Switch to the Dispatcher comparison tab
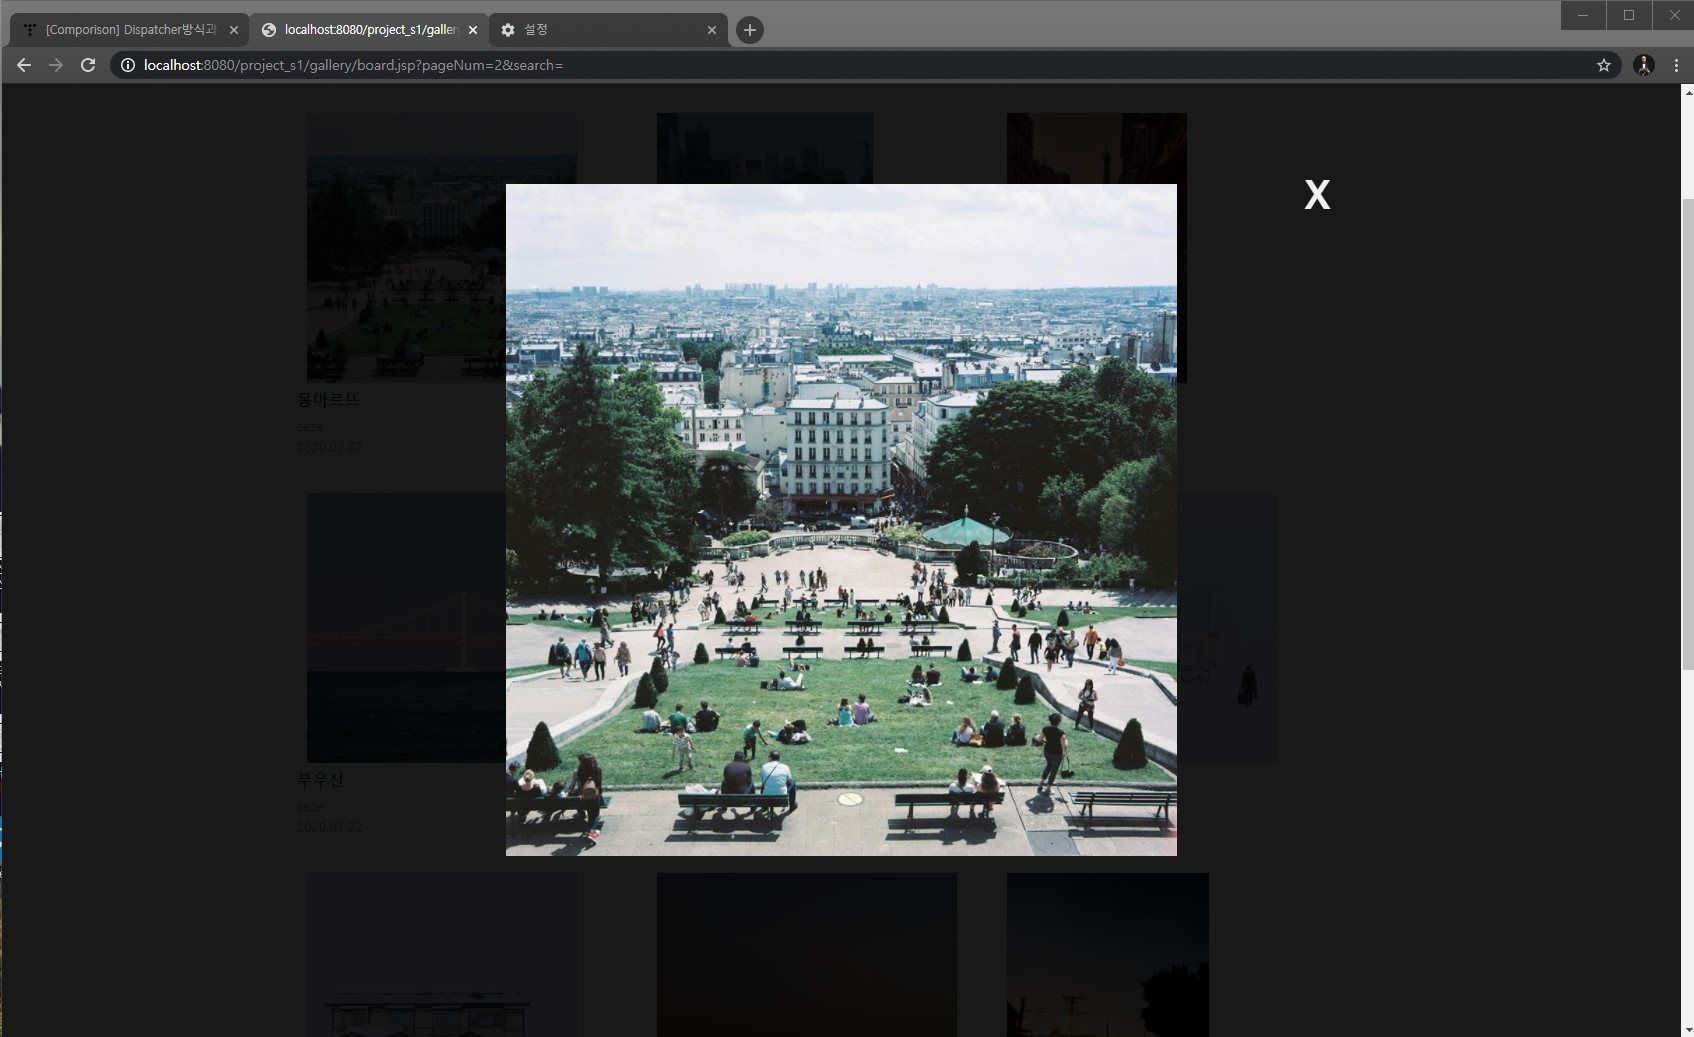This screenshot has width=1694, height=1037. tap(129, 30)
